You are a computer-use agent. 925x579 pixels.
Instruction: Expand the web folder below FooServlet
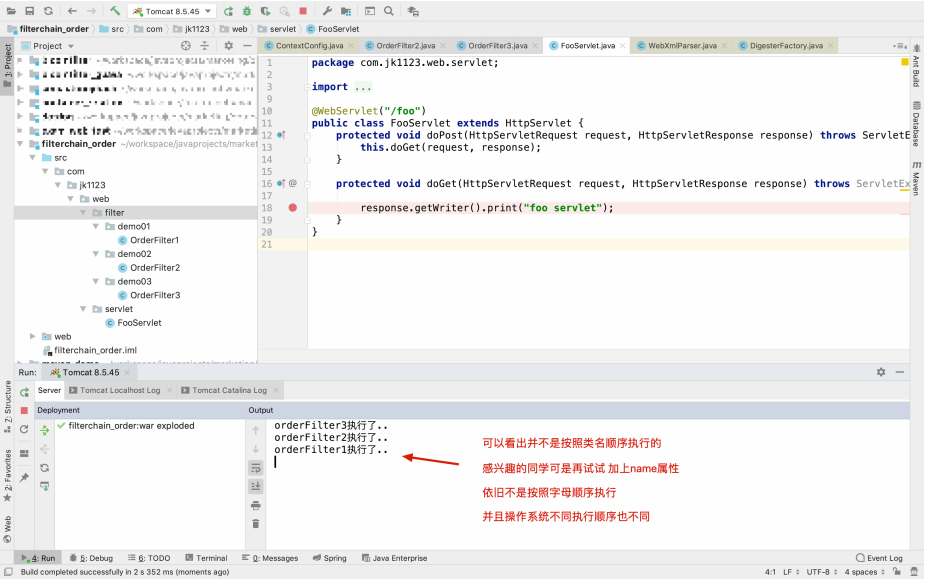(33, 336)
